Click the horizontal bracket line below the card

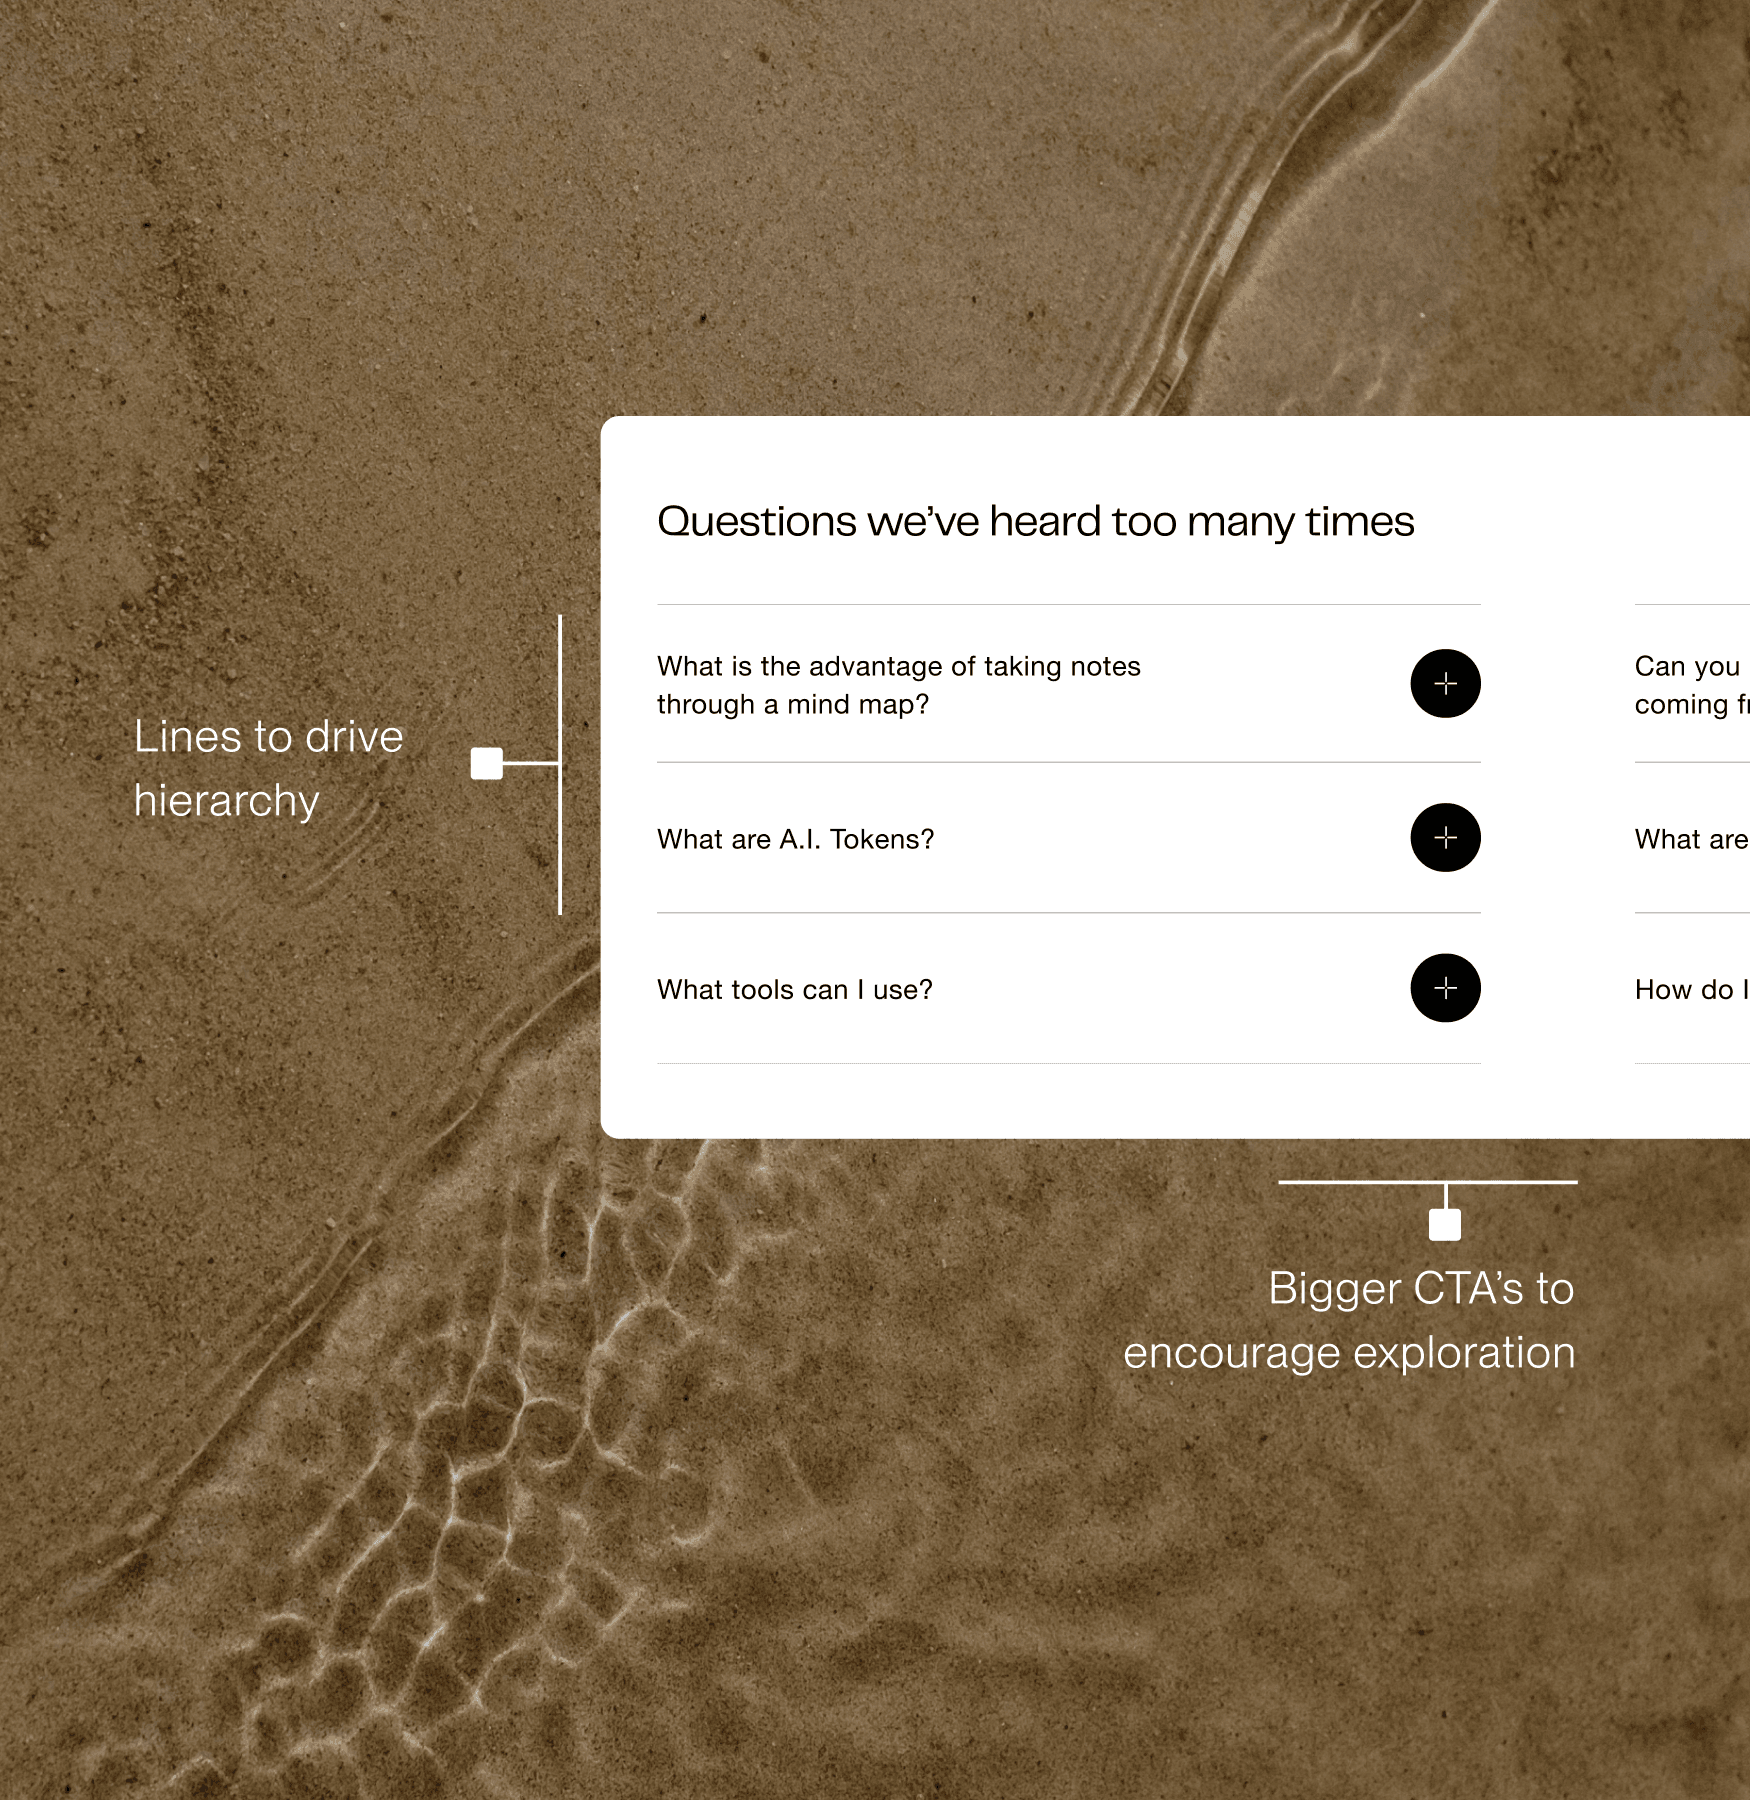tap(1360, 1182)
